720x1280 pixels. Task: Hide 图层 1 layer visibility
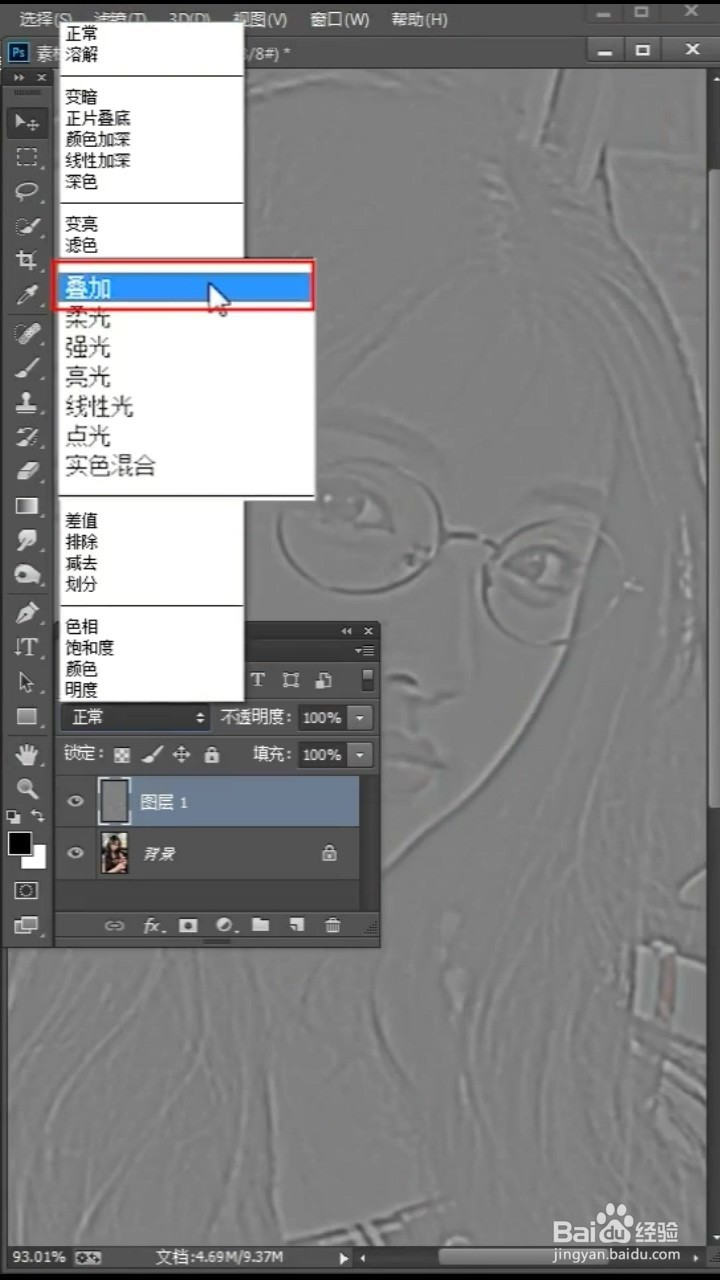[75, 801]
